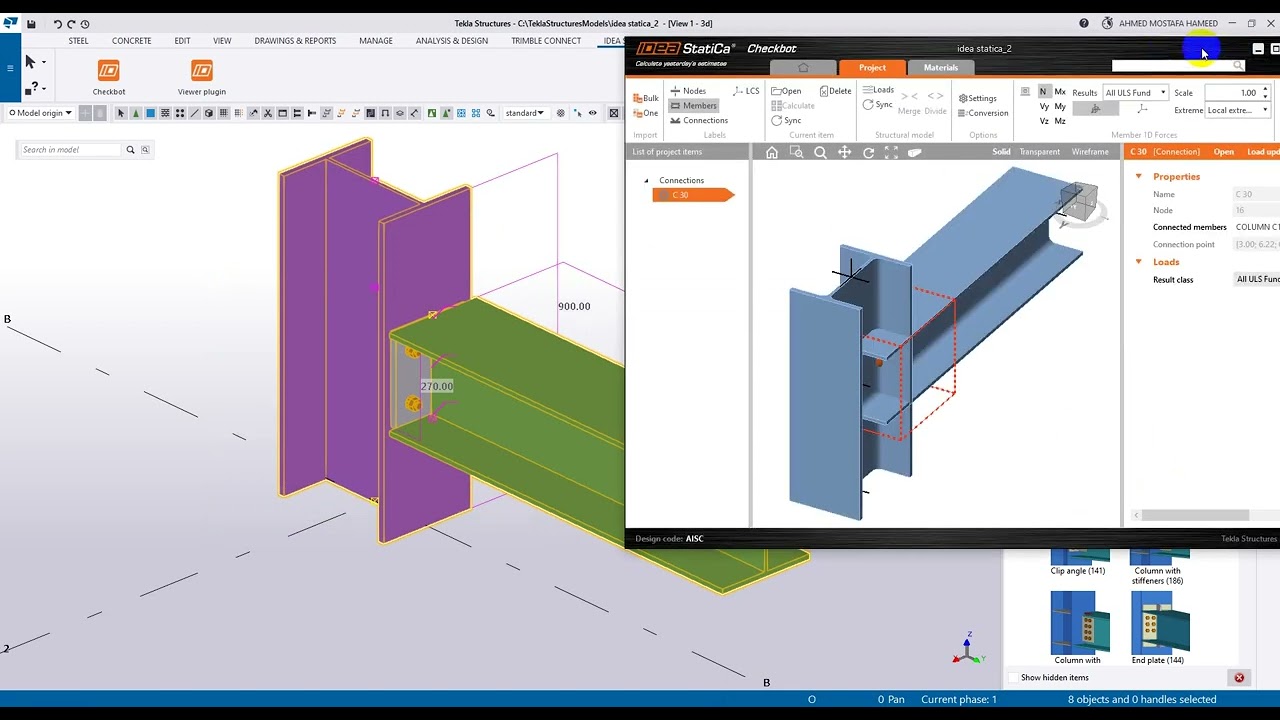Click the properties panel horizontal scrollbar
The image size is (1280, 720).
point(1194,515)
